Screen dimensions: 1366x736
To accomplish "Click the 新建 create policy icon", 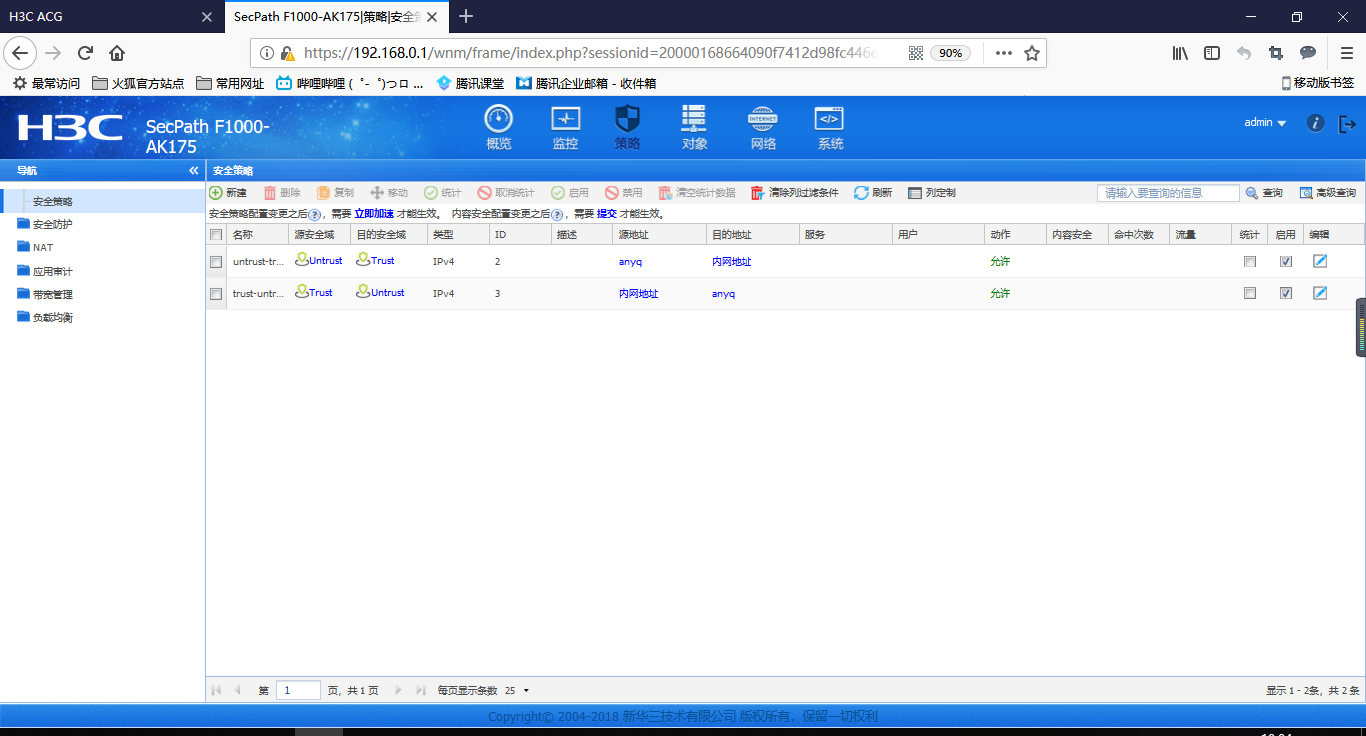I will tap(216, 193).
